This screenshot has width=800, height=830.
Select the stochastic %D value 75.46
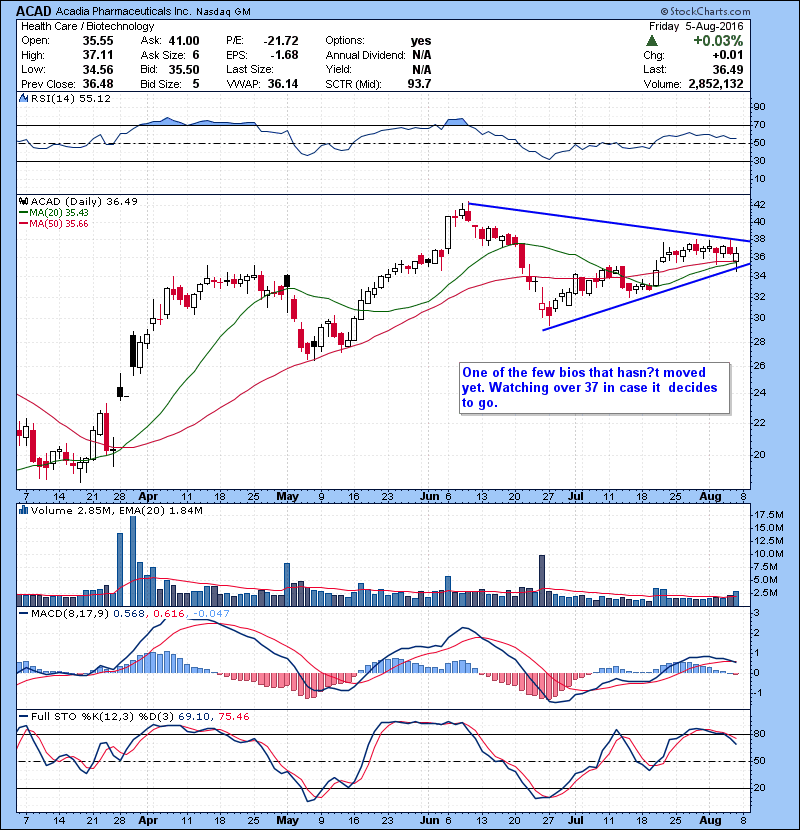233,717
